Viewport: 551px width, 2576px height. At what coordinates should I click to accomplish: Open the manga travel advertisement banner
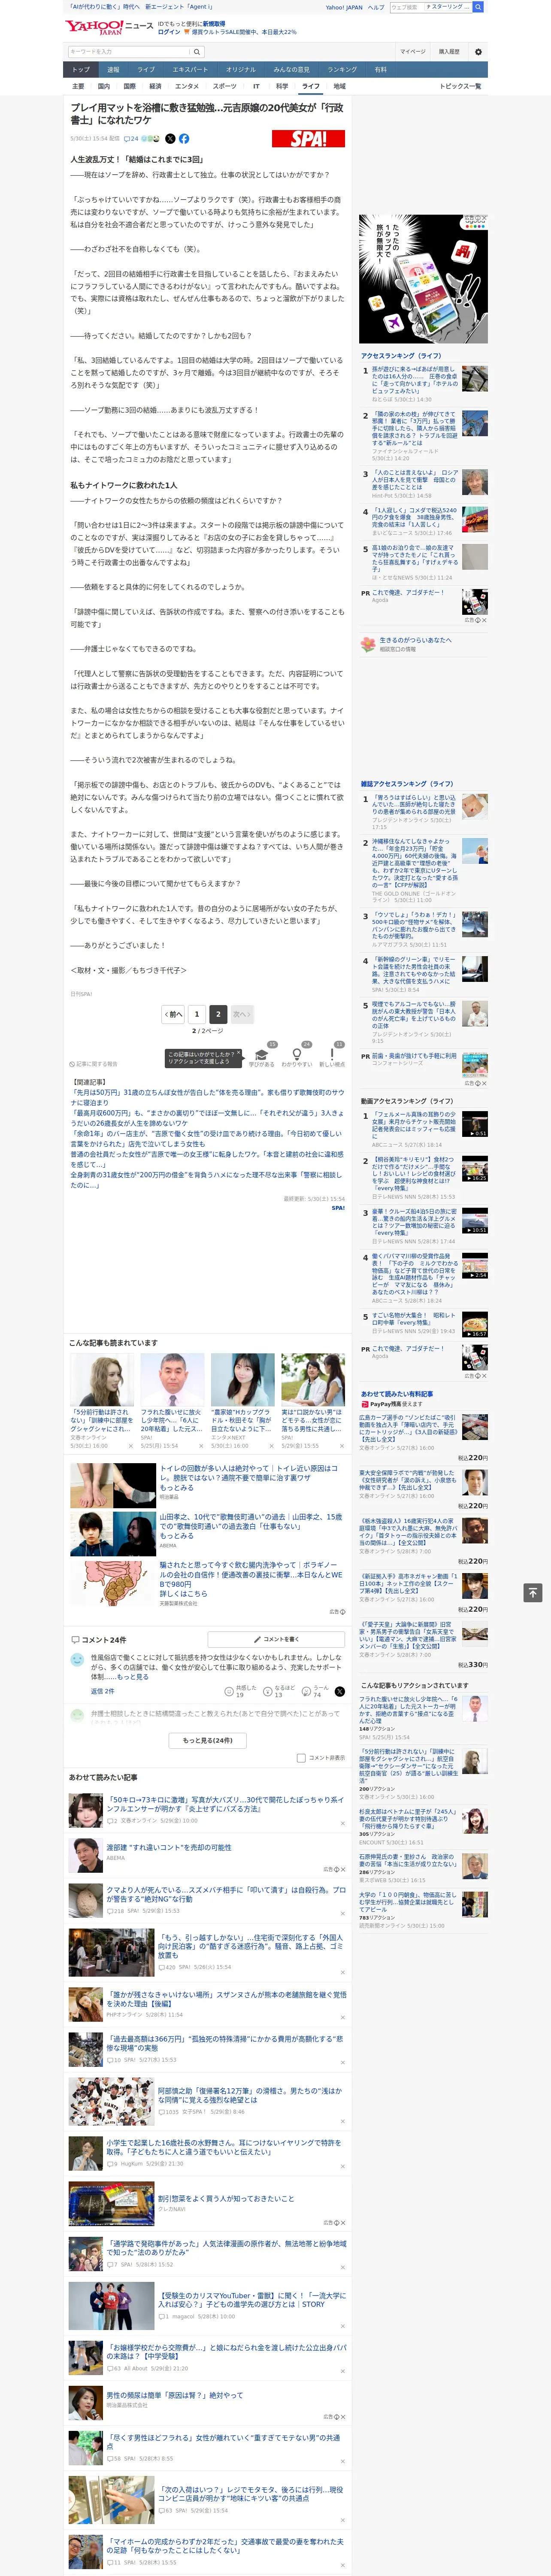click(424, 279)
